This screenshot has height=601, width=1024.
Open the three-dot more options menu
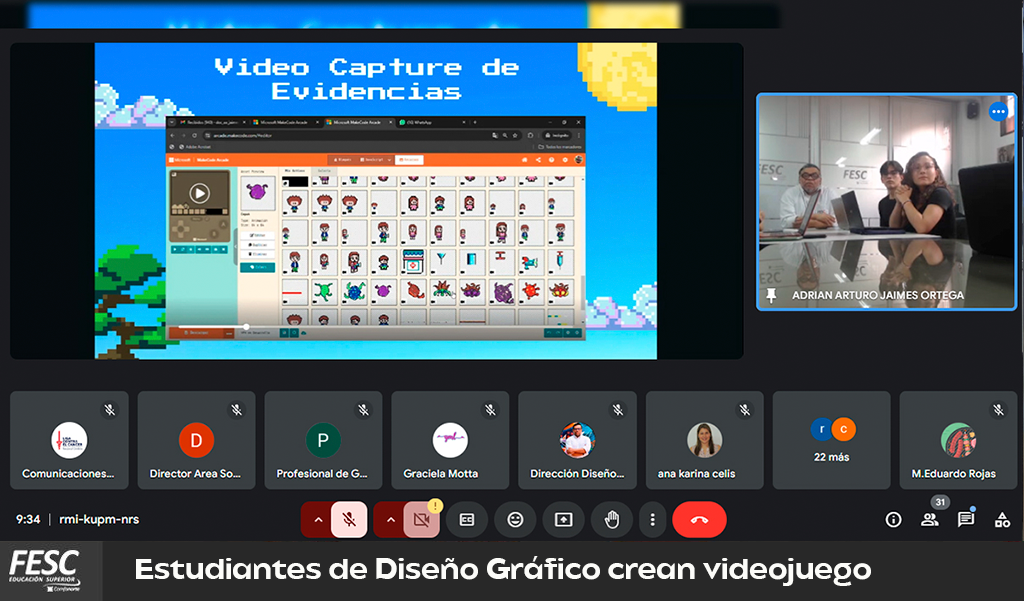[652, 520]
